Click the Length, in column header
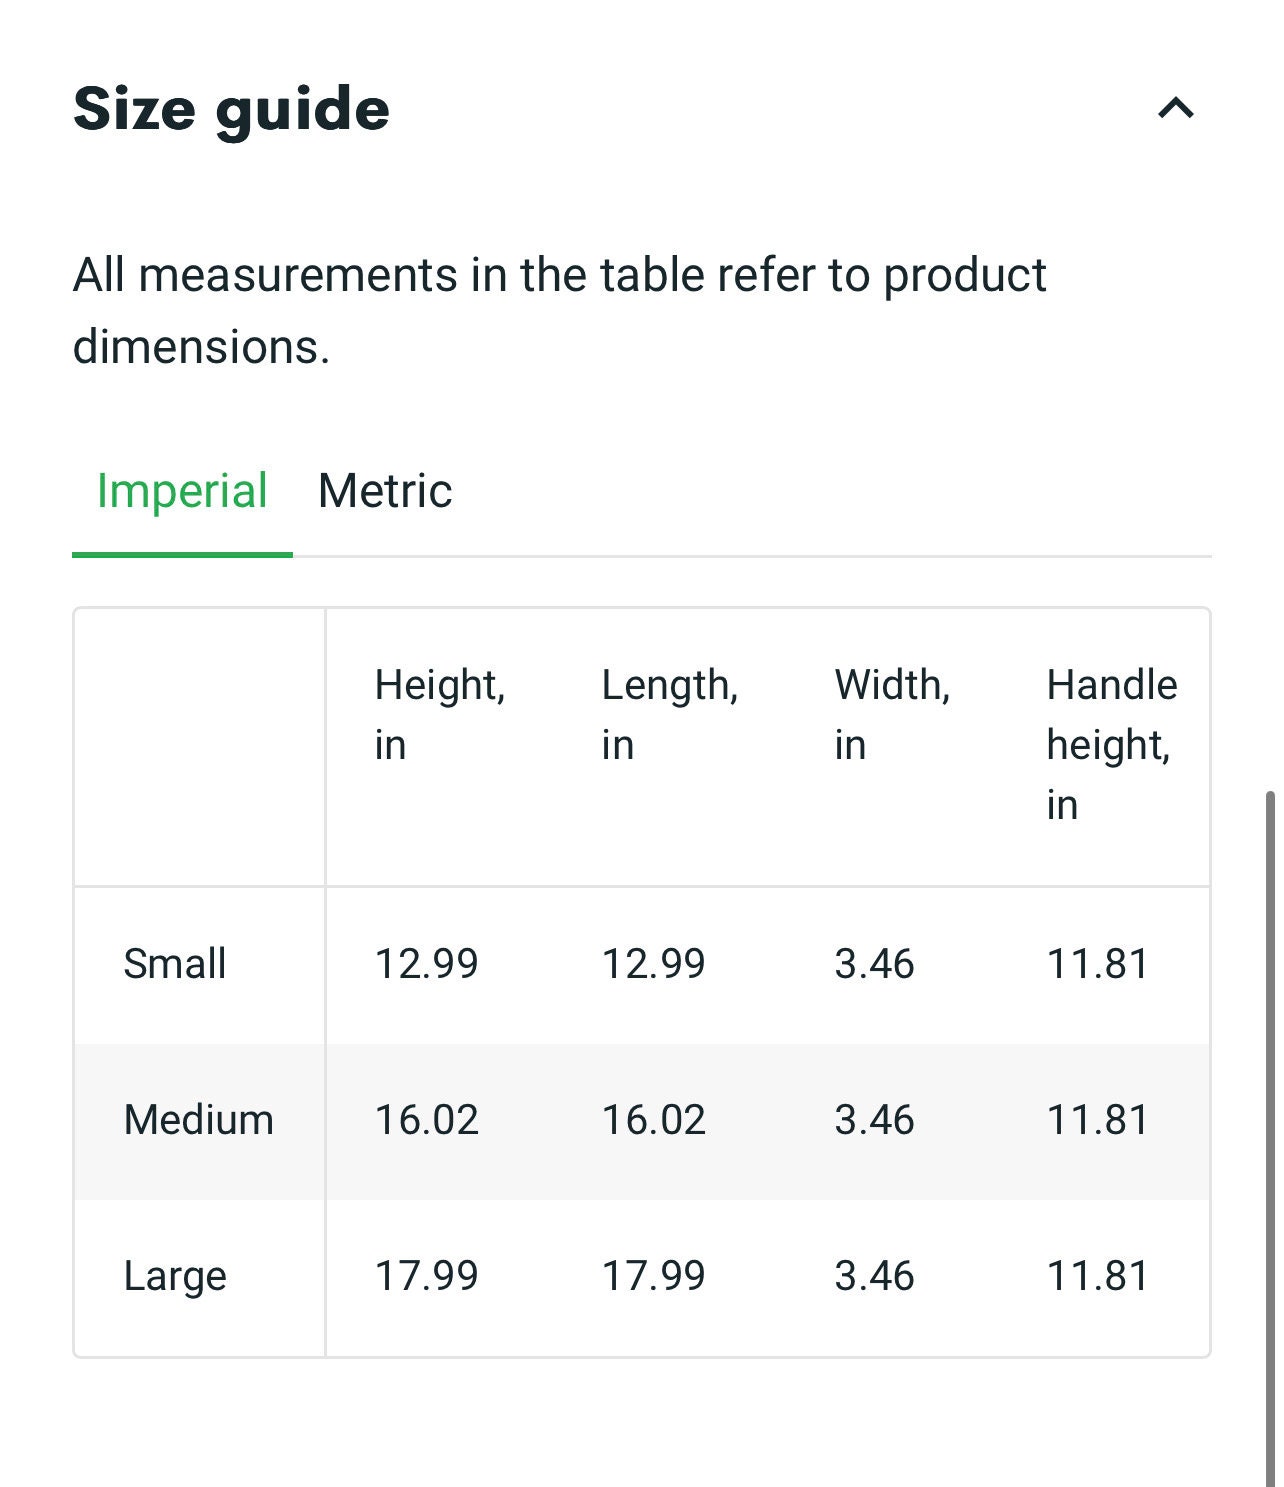Image resolution: width=1284 pixels, height=1487 pixels. [x=670, y=715]
